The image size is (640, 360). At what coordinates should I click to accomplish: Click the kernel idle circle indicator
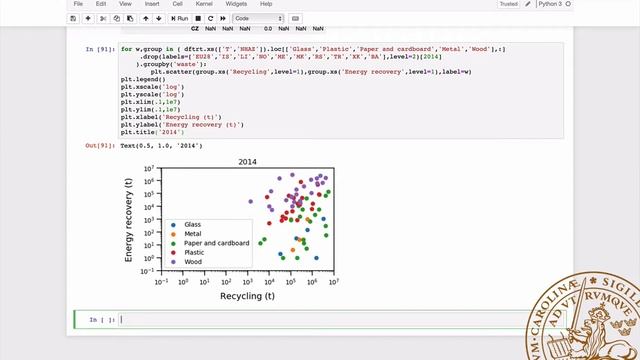(x=568, y=4)
